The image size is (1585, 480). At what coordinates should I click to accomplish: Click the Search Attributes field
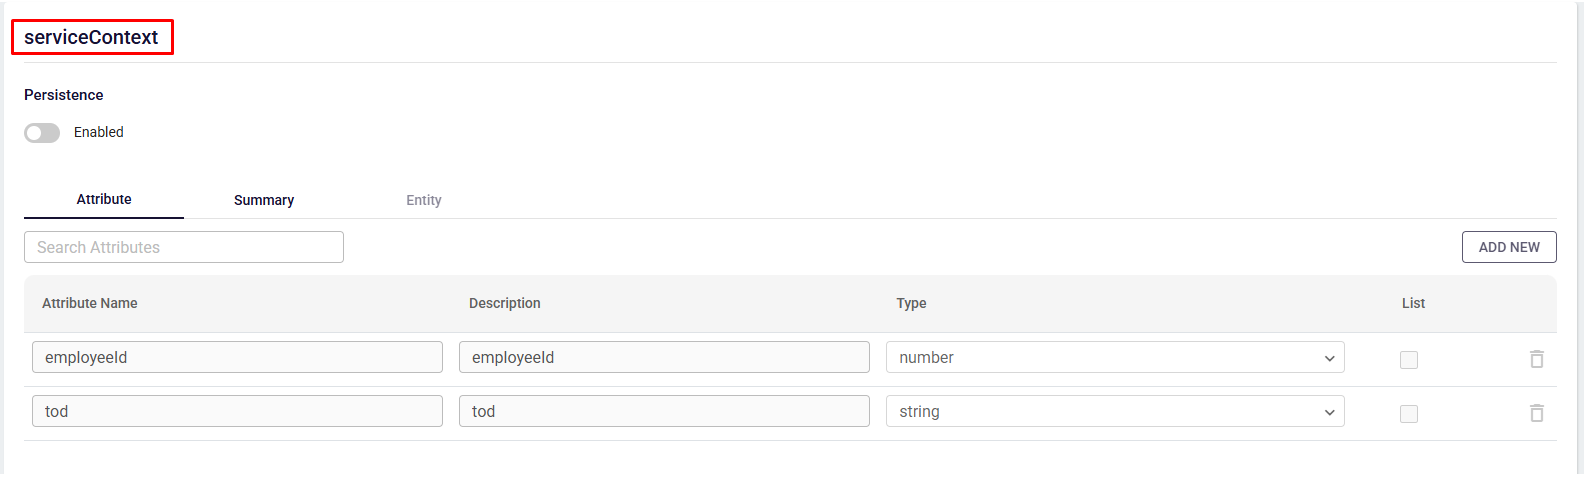pyautogui.click(x=184, y=247)
